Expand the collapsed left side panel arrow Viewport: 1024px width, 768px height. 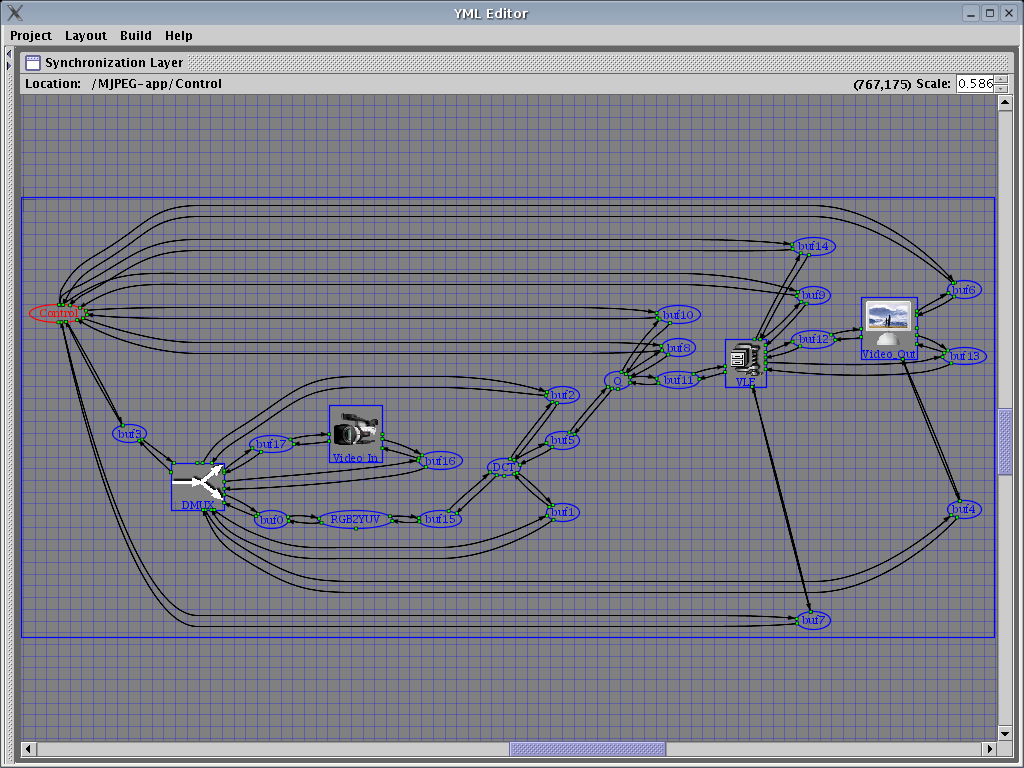coord(9,65)
